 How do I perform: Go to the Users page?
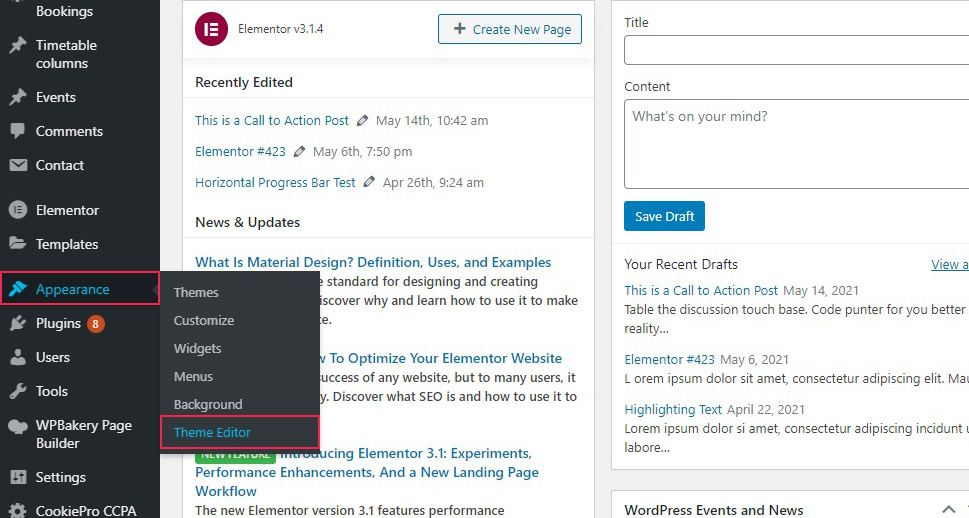click(x=53, y=357)
